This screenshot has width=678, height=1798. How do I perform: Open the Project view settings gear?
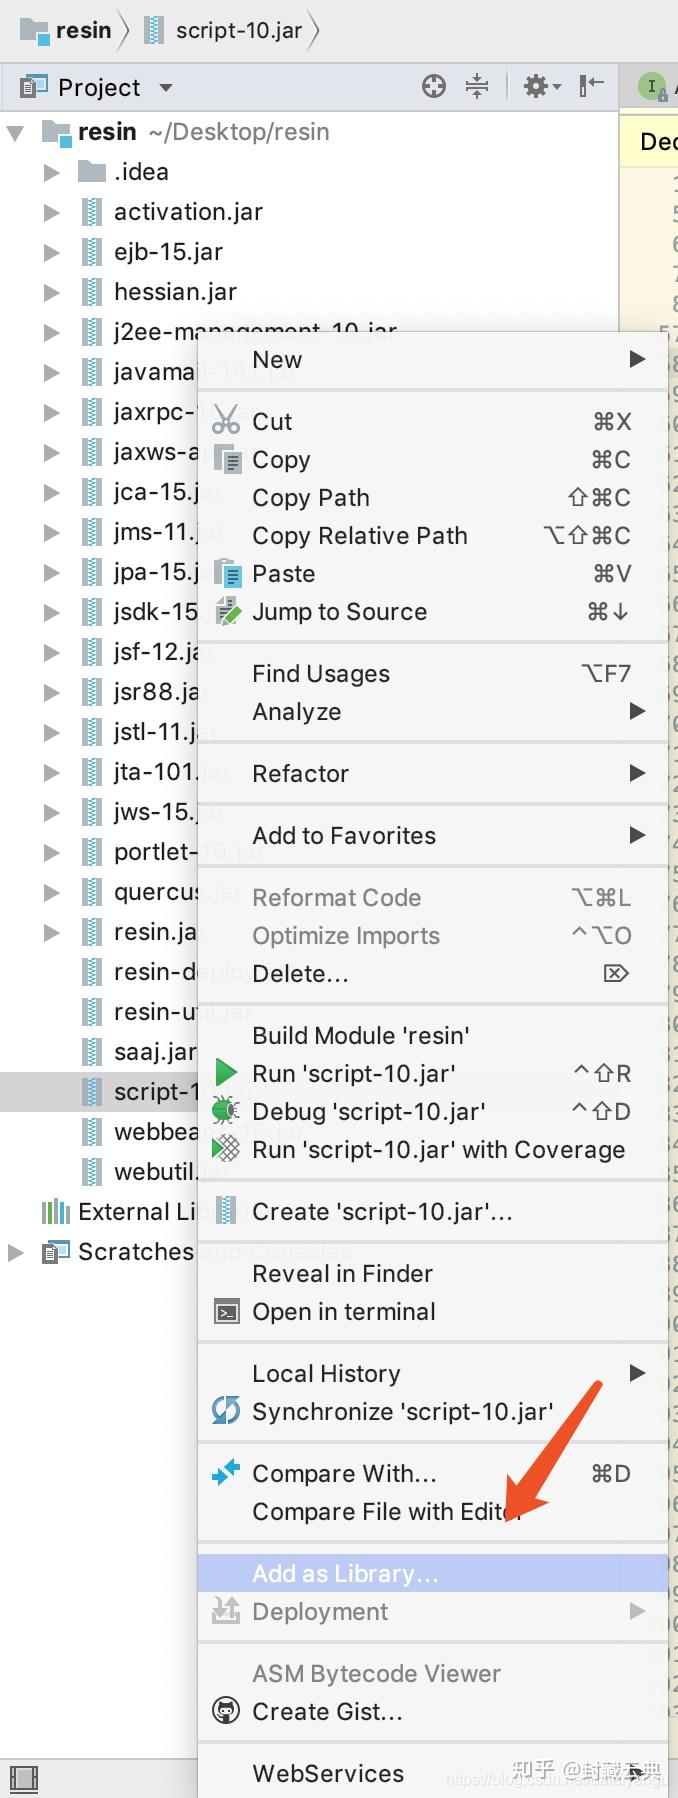(x=536, y=86)
